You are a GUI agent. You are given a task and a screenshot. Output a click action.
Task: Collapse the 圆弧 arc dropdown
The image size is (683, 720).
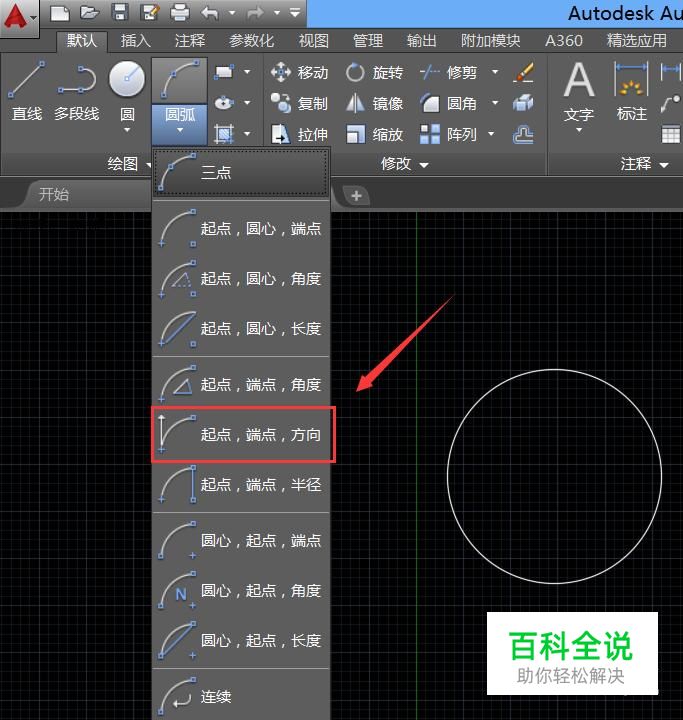tap(180, 124)
